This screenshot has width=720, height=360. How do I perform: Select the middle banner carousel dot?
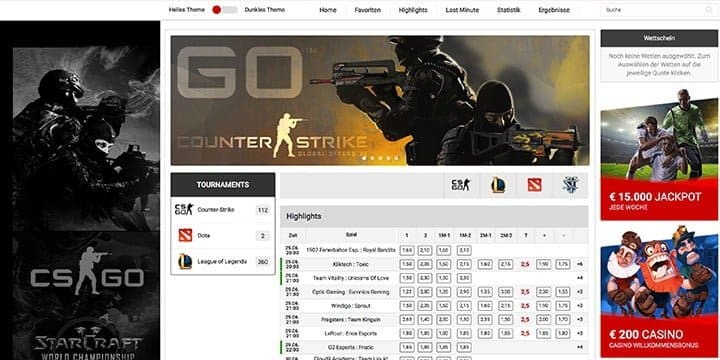pyautogui.click(x=380, y=158)
